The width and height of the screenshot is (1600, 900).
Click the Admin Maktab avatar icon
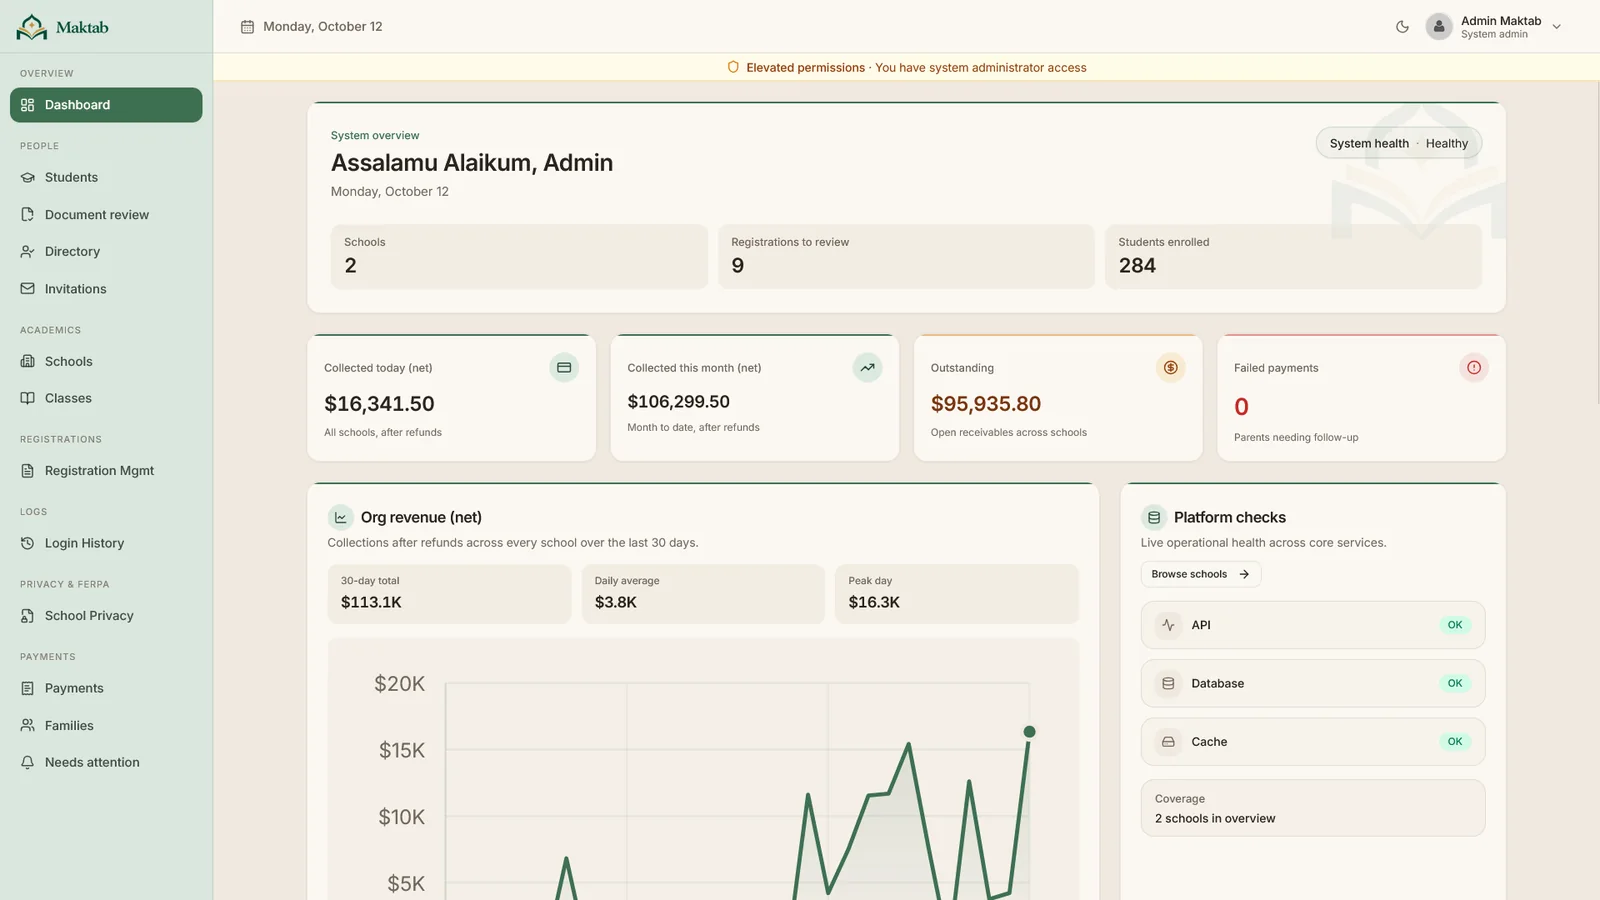(x=1438, y=27)
